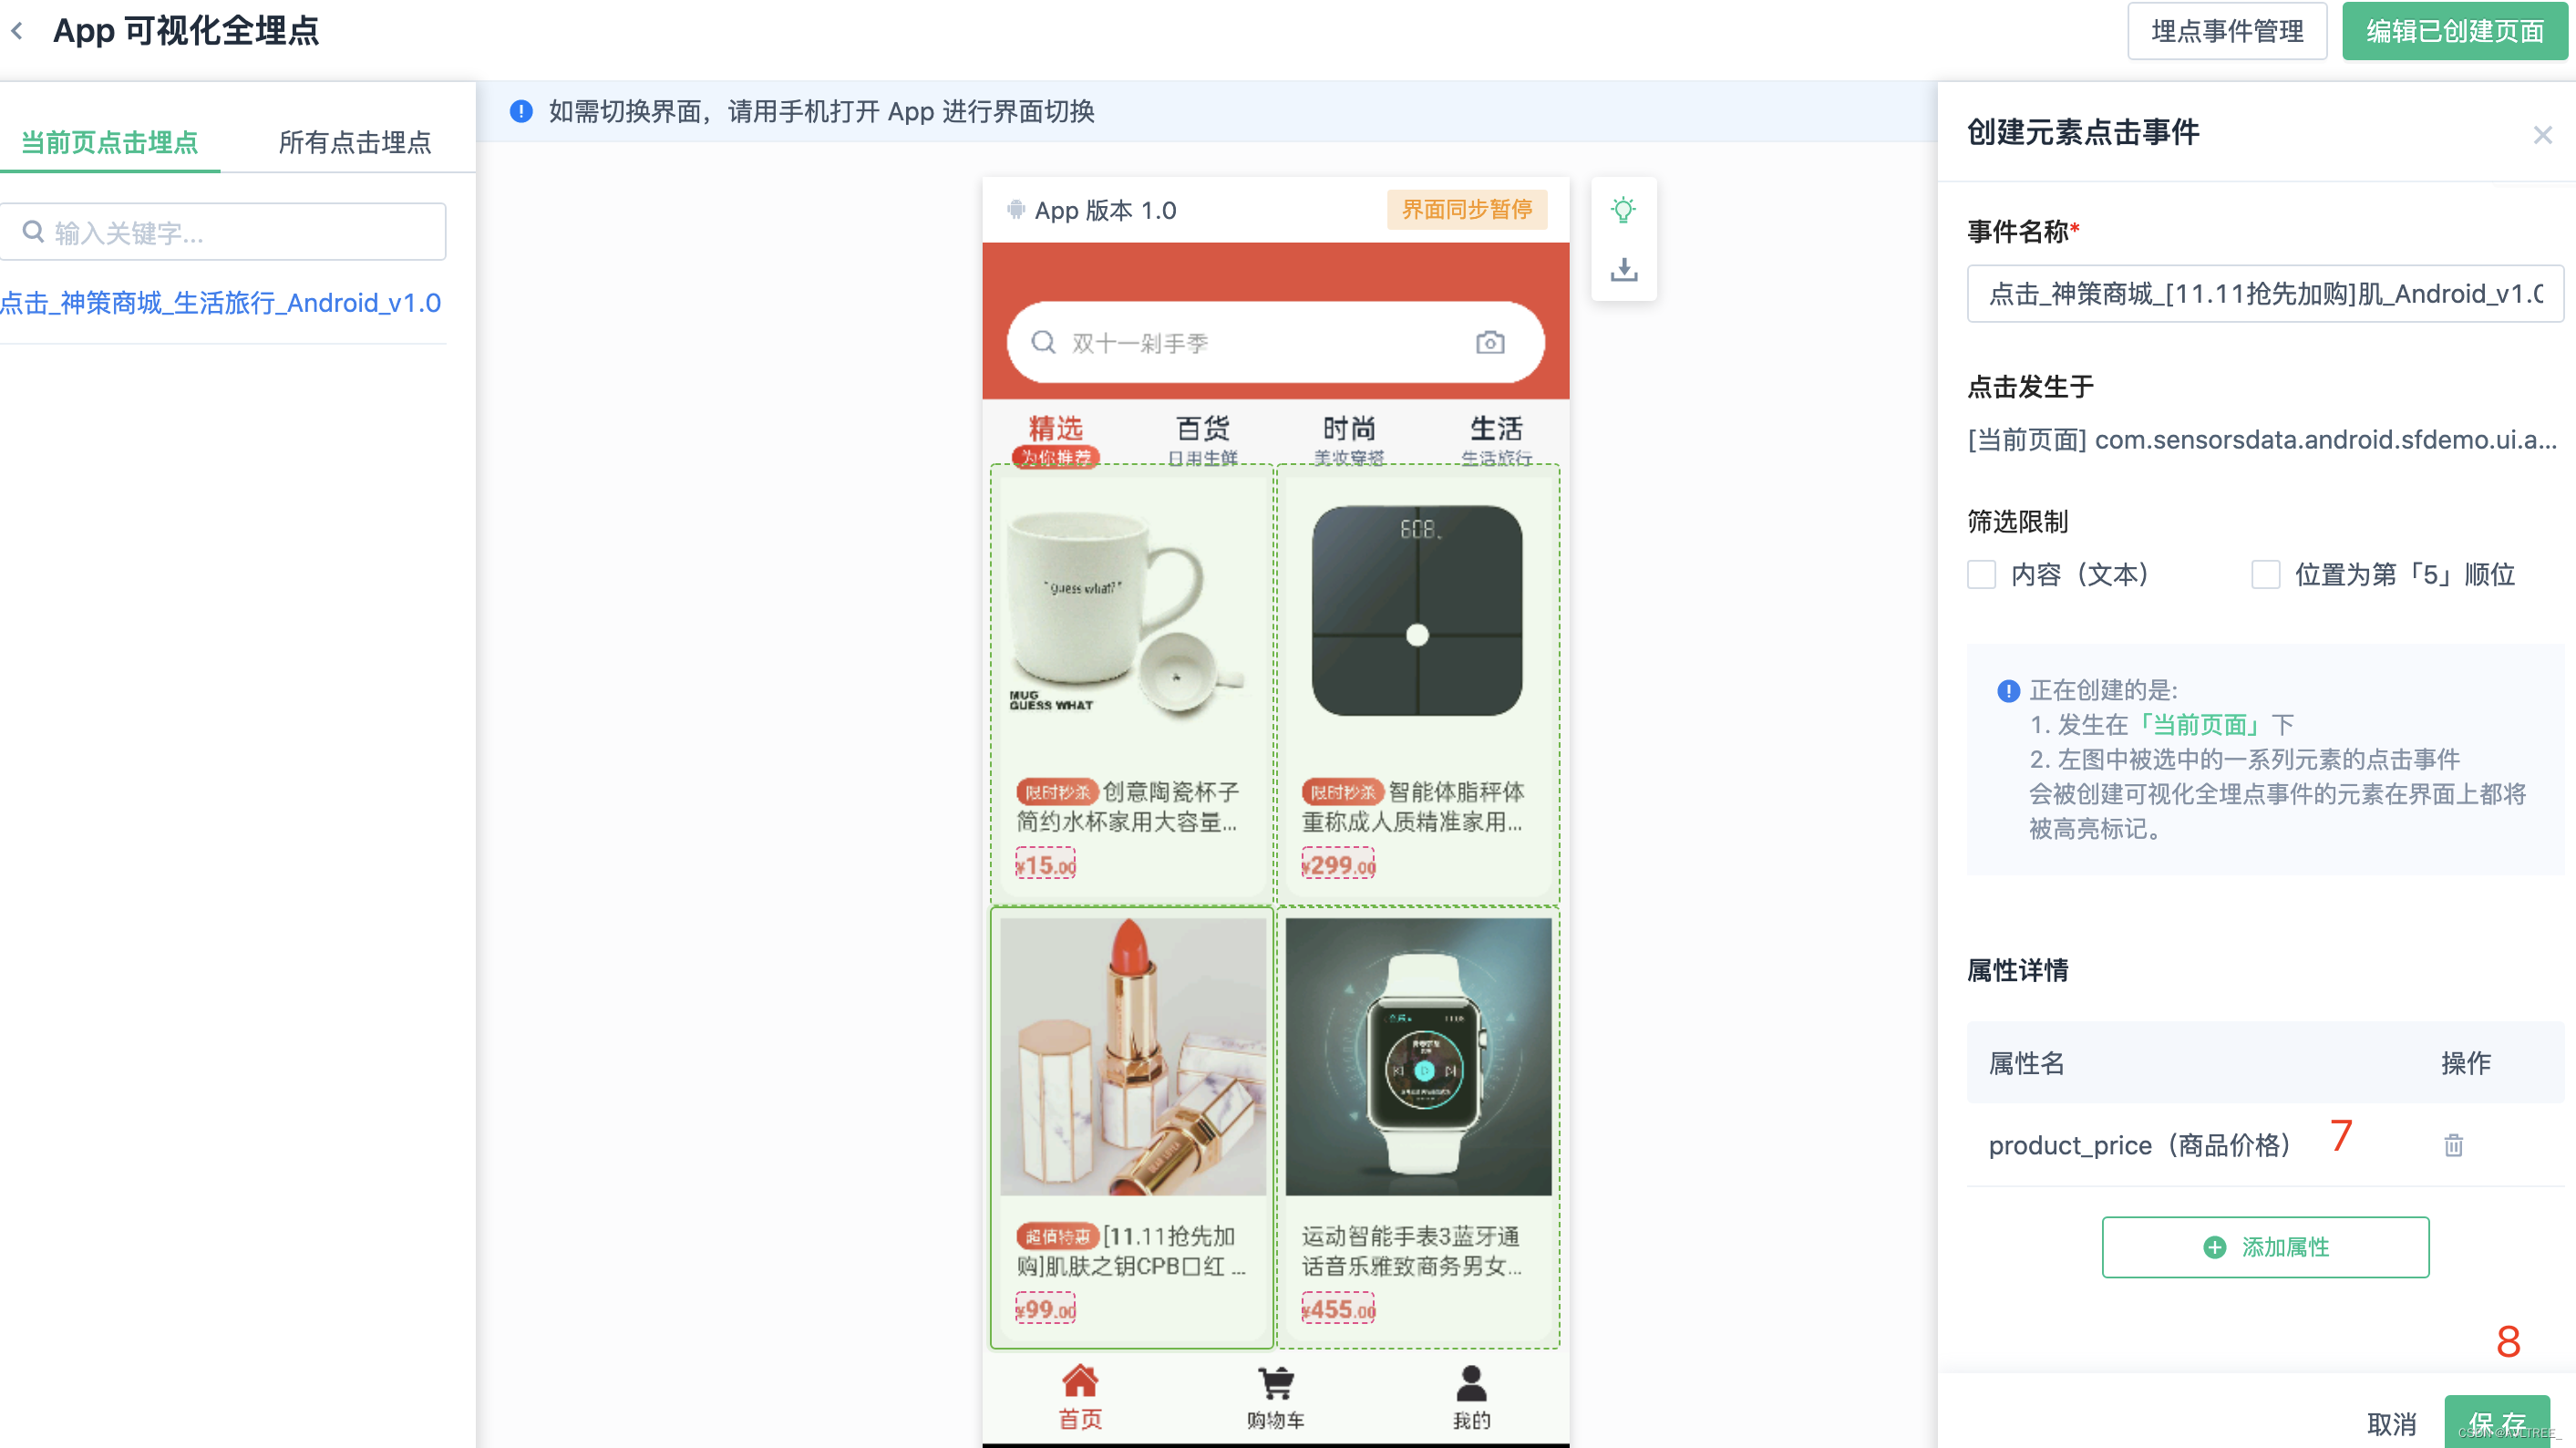Click the back arrow beside App 可视化全埋点
Screen dimensions: 2576x1448
click(17, 31)
